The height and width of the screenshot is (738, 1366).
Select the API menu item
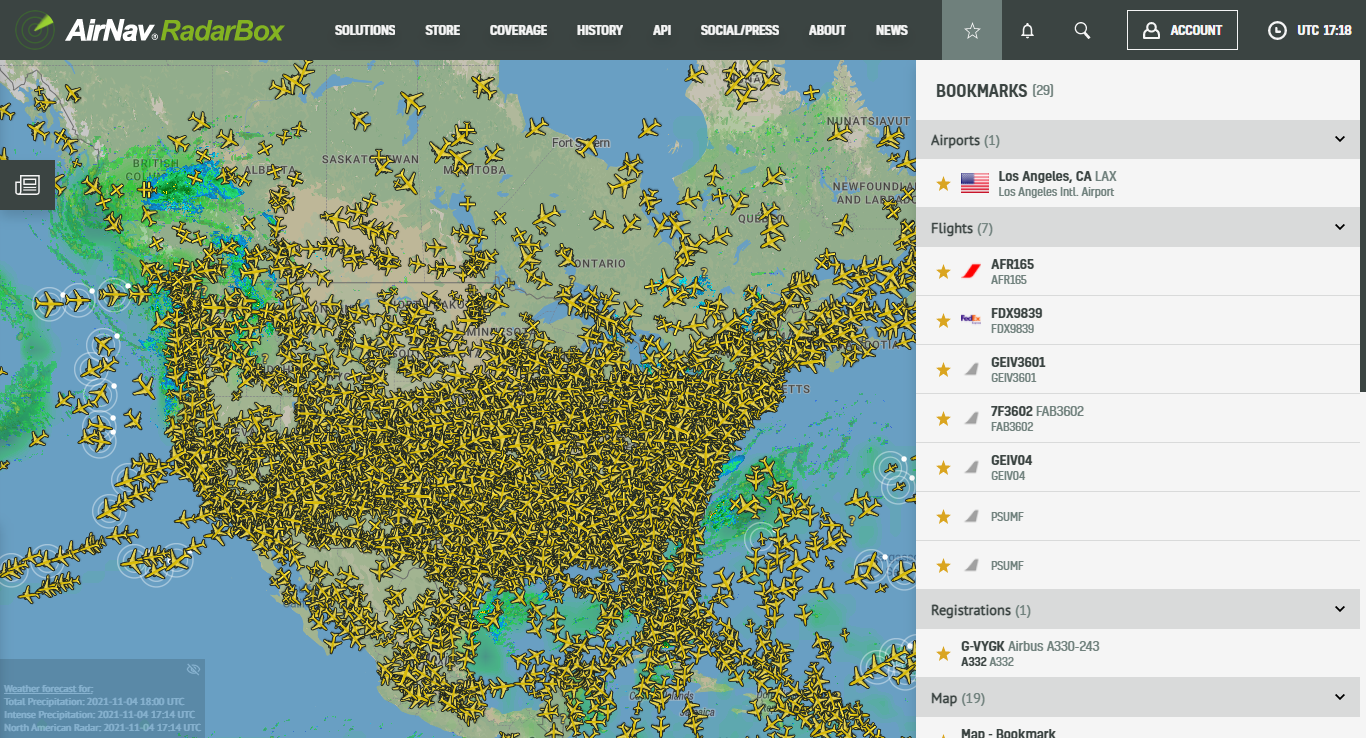pos(662,30)
